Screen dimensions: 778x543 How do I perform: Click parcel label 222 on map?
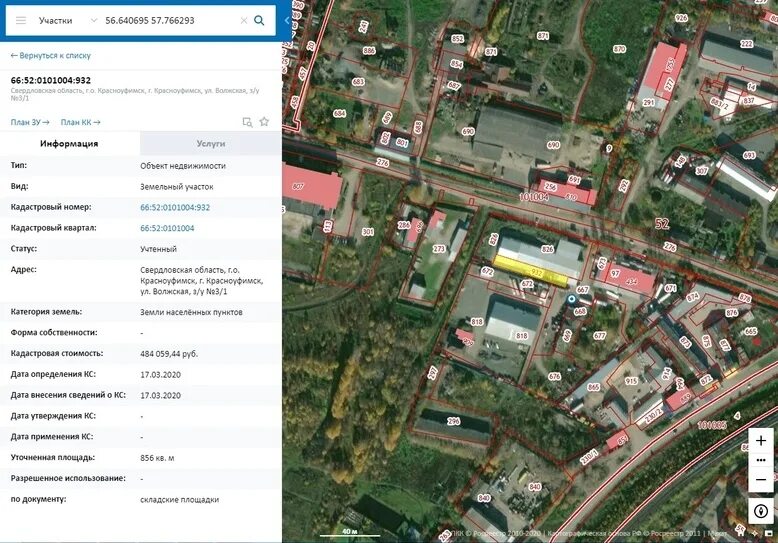tap(747, 44)
